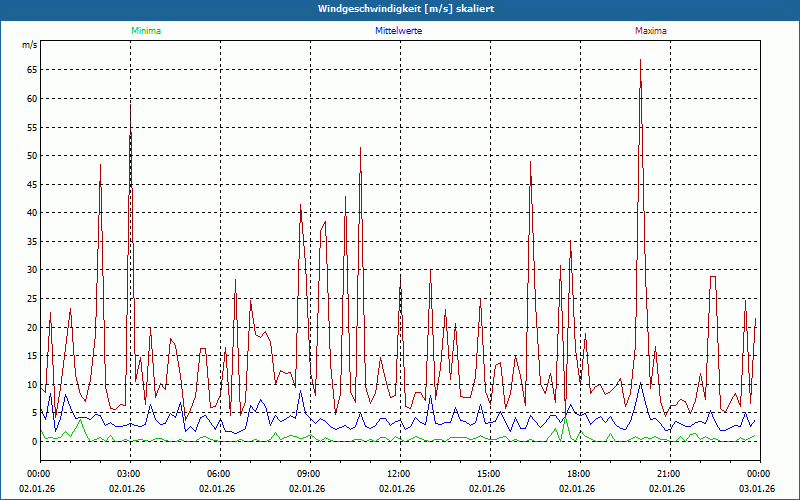Click the m/s unit label on y-axis
800x500 pixels.
[x=30, y=45]
